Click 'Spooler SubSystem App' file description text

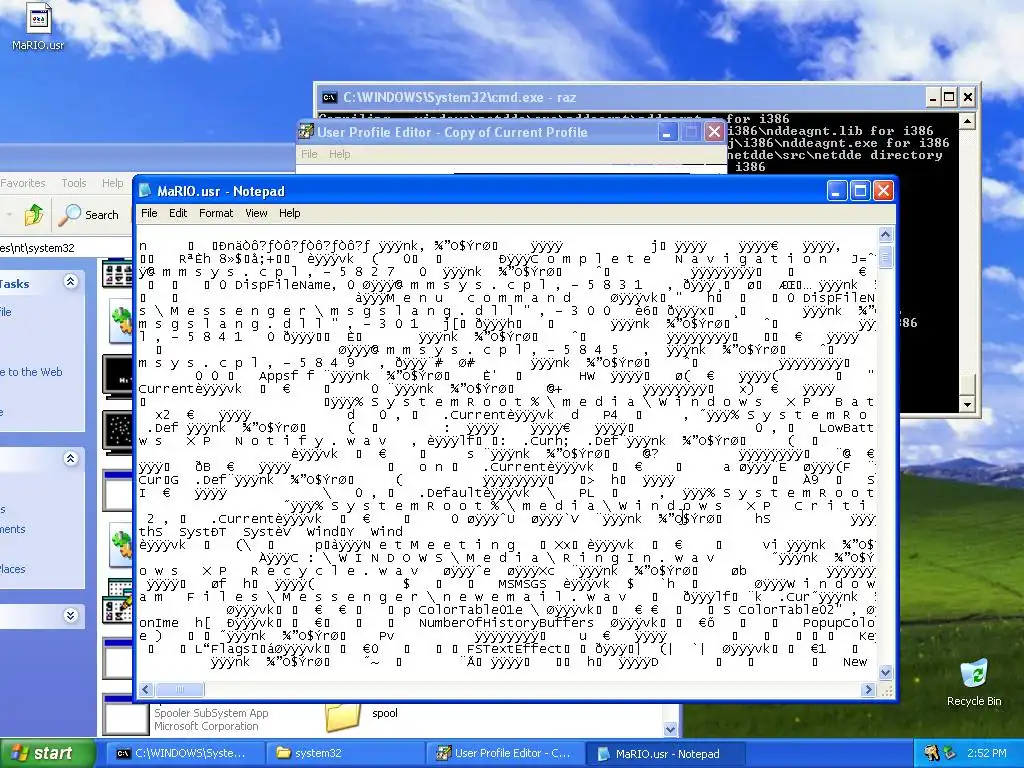(211, 713)
